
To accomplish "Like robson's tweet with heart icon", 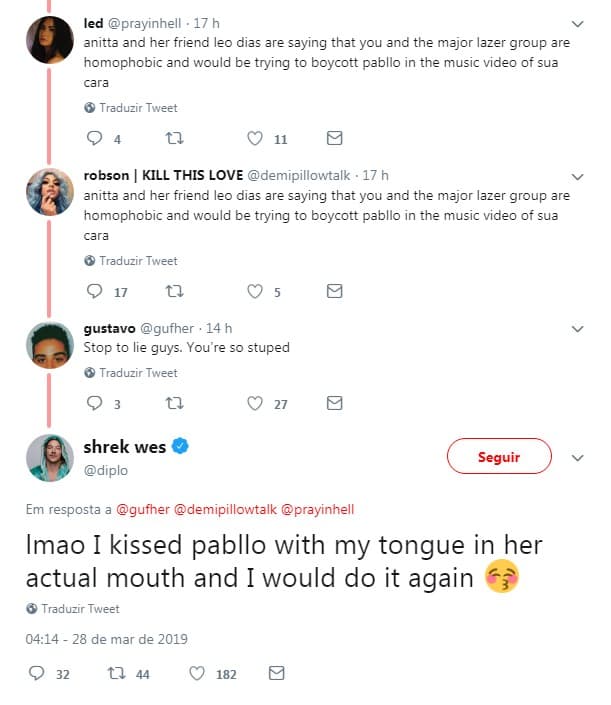I will click(255, 291).
